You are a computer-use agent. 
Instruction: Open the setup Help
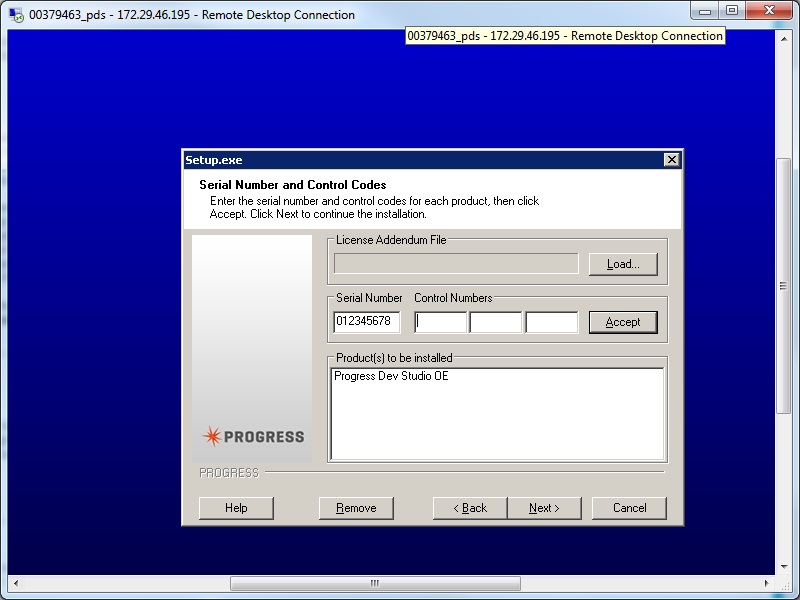point(236,508)
